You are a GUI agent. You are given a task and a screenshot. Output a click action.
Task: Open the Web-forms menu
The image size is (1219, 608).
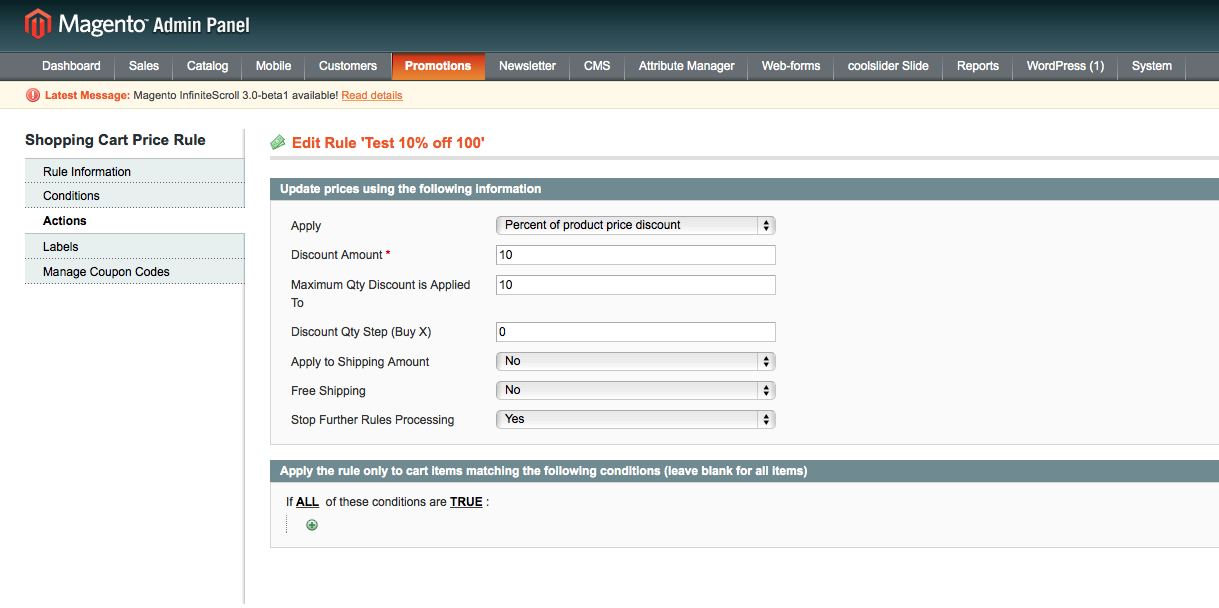coord(791,66)
